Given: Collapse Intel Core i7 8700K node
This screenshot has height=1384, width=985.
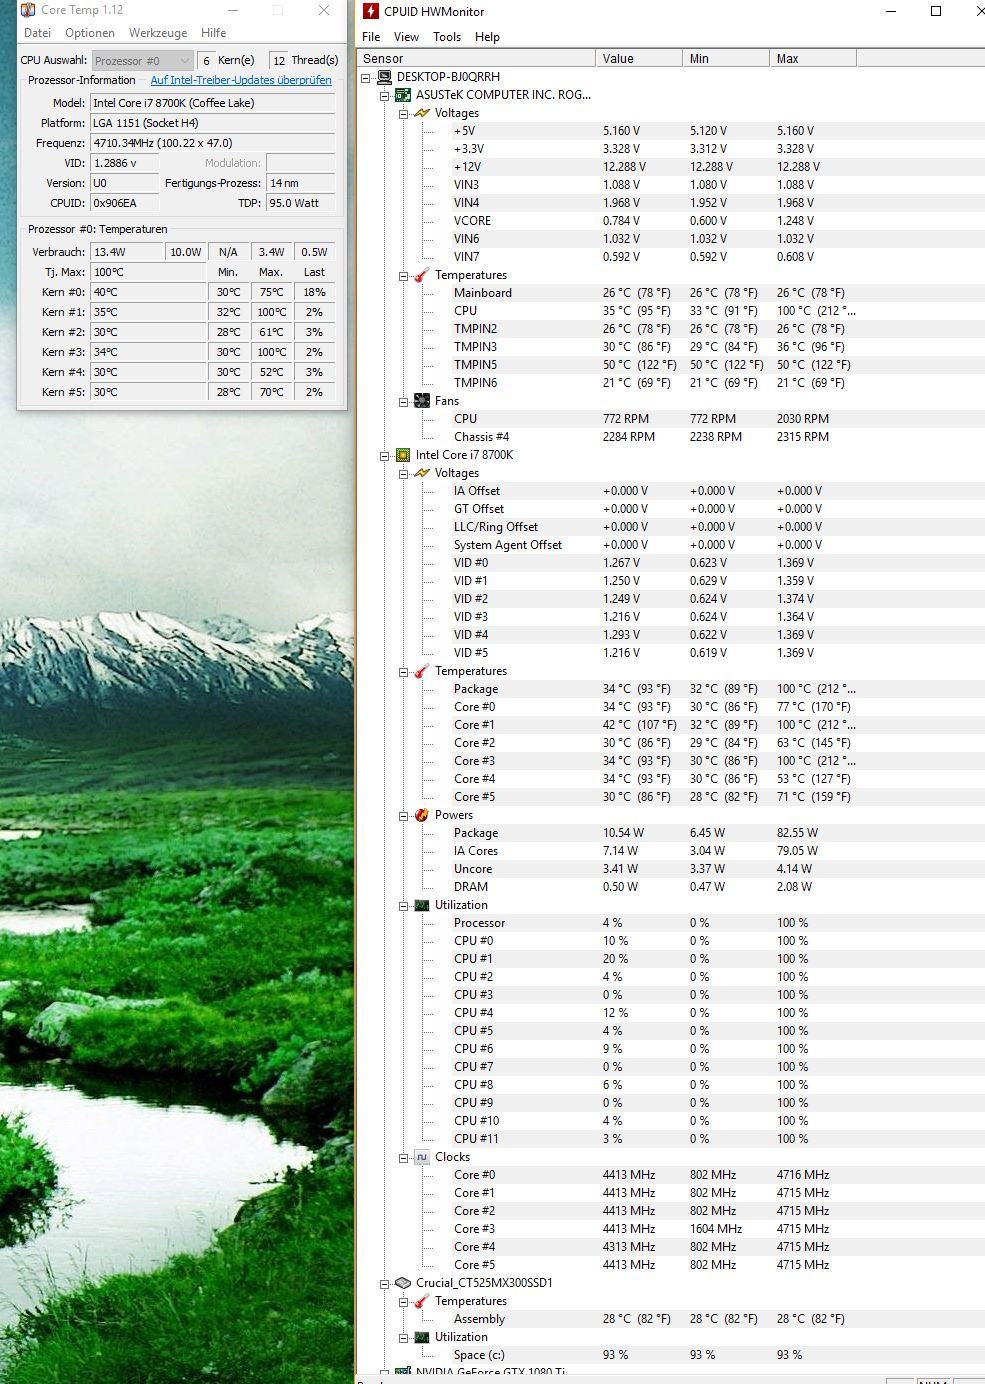Looking at the screenshot, I should [385, 455].
